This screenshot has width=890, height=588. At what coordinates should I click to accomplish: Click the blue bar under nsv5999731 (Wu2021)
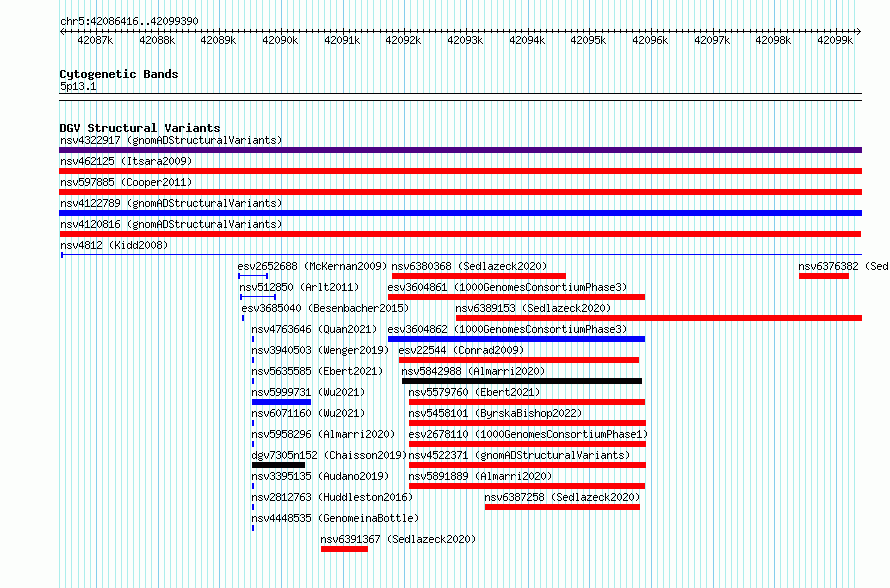[281, 402]
